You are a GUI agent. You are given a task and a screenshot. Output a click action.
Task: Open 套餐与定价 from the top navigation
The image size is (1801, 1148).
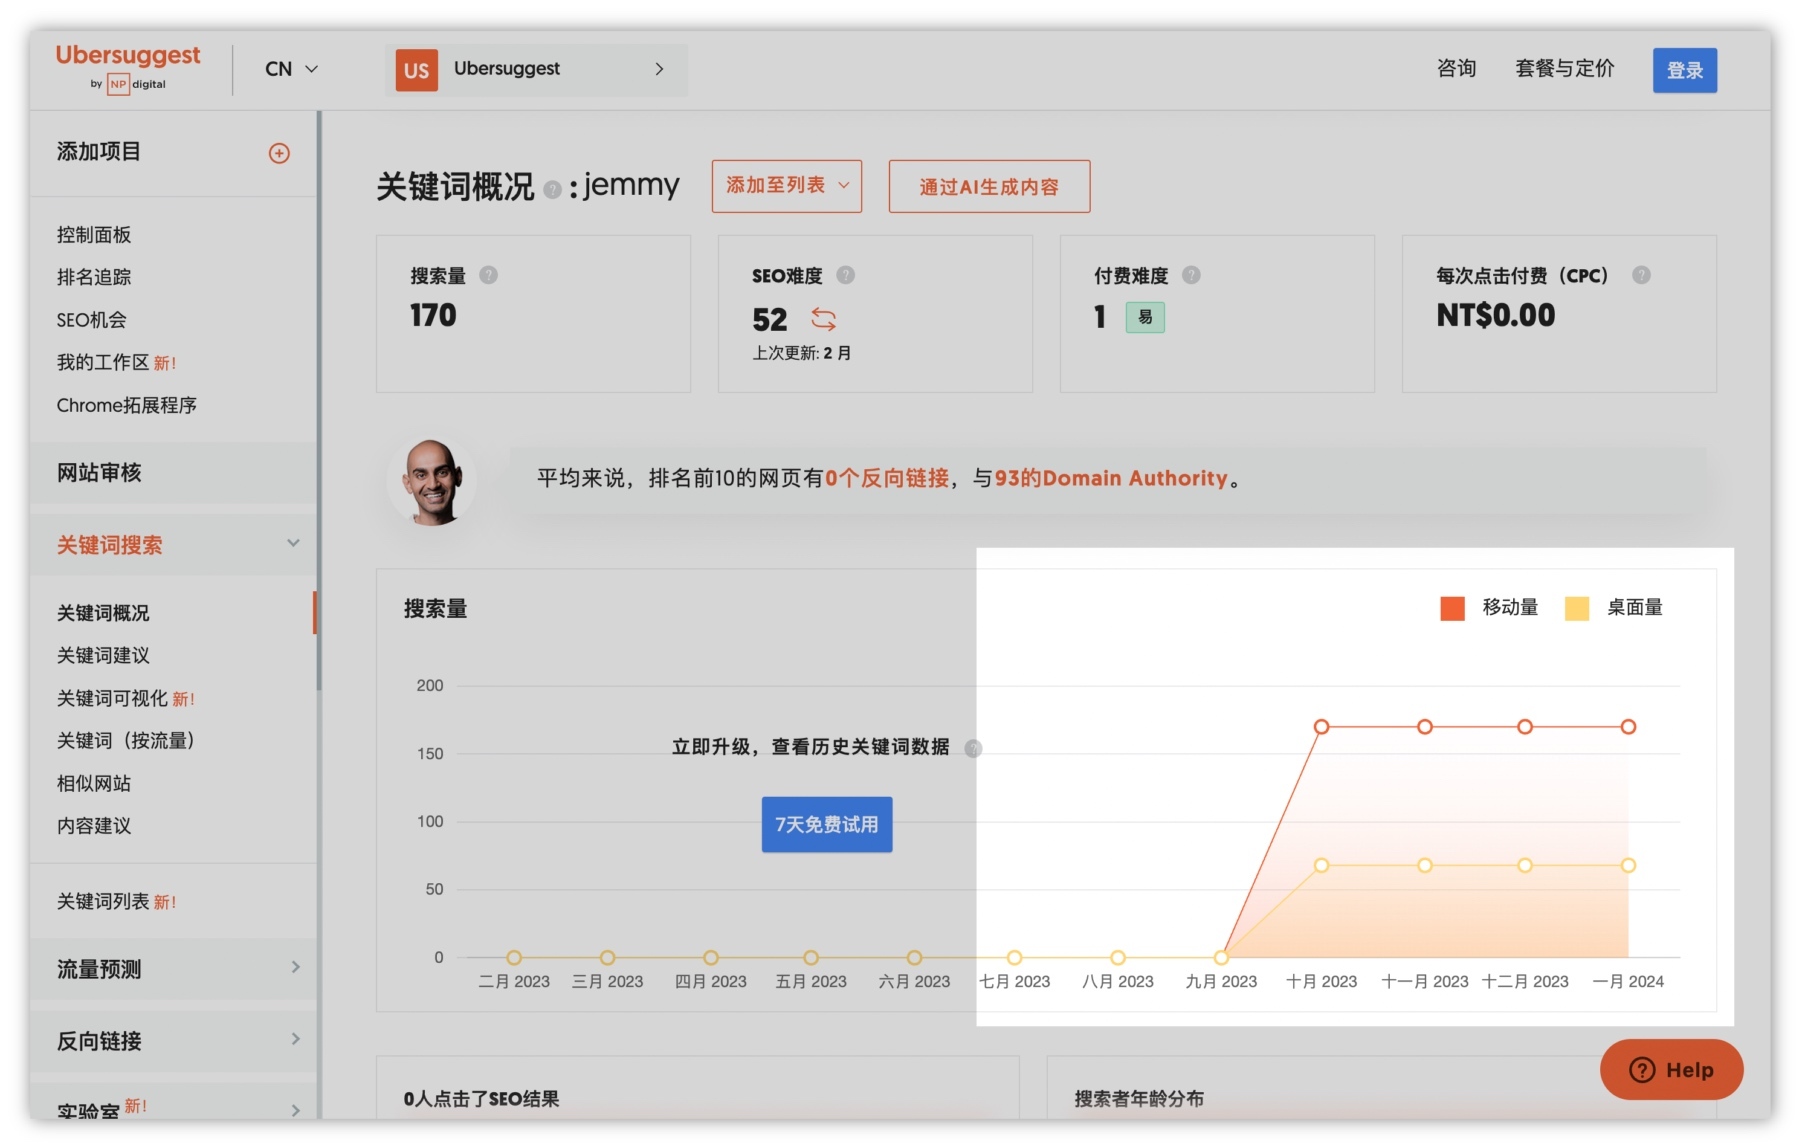coord(1564,69)
